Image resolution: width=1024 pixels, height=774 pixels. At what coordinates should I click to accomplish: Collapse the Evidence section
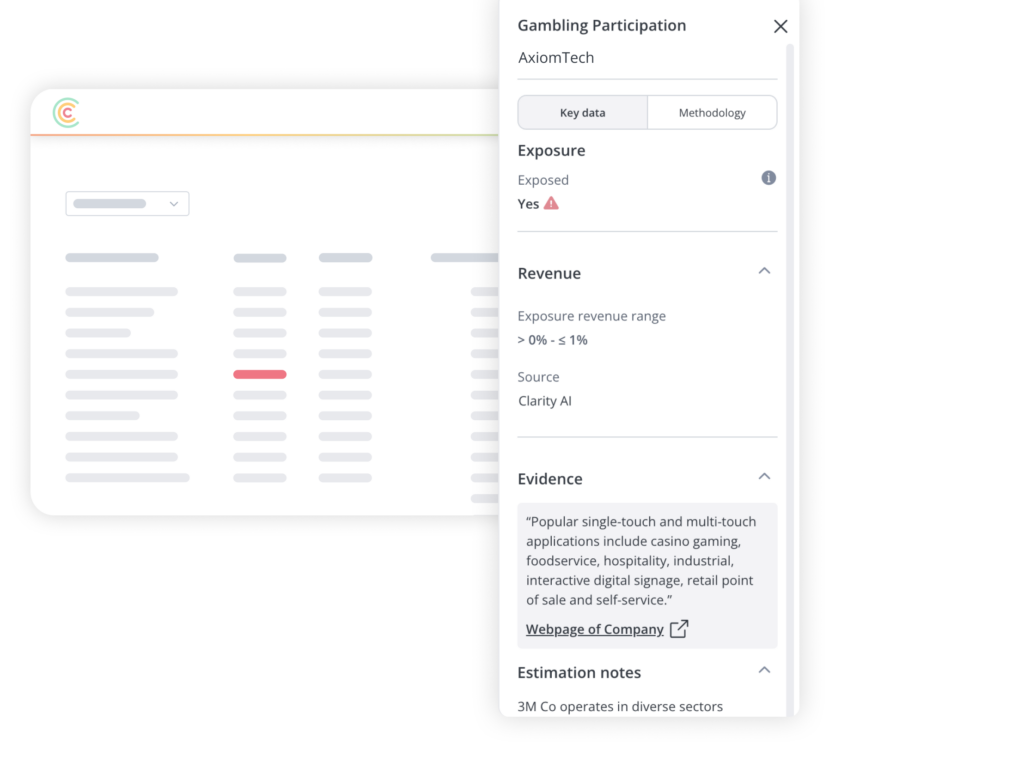764,477
